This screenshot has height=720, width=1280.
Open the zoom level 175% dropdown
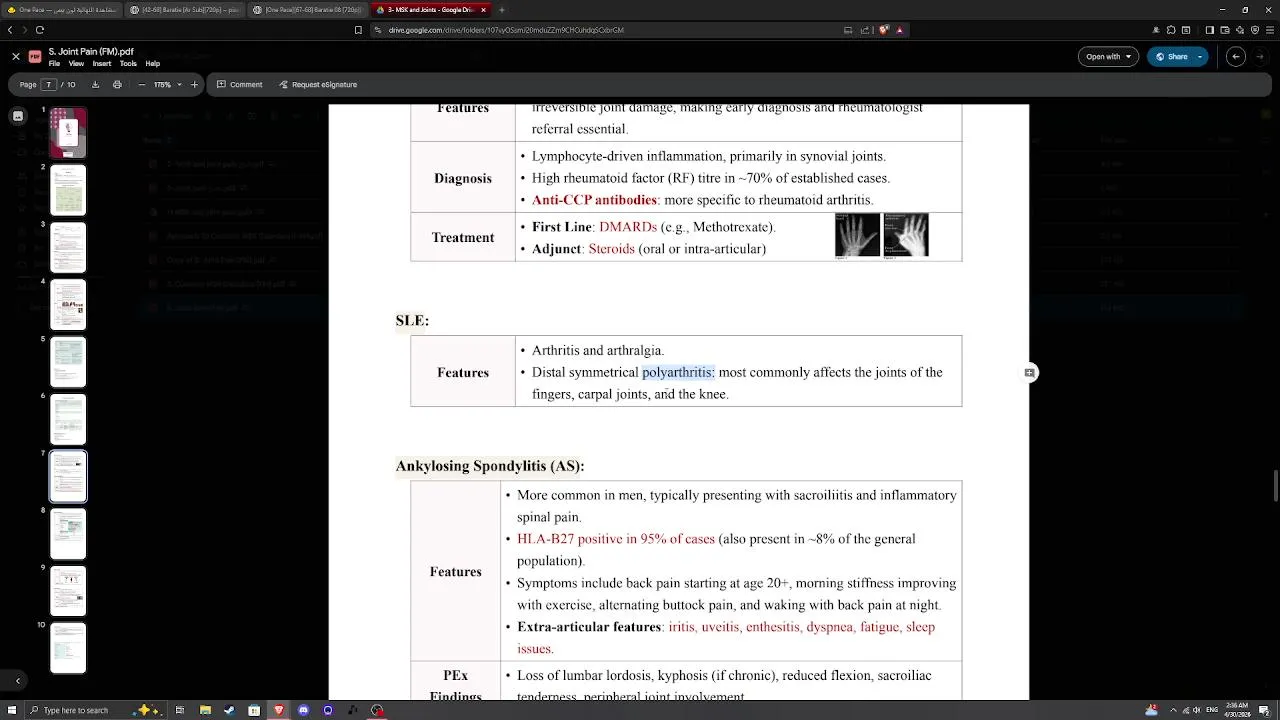tap(167, 84)
